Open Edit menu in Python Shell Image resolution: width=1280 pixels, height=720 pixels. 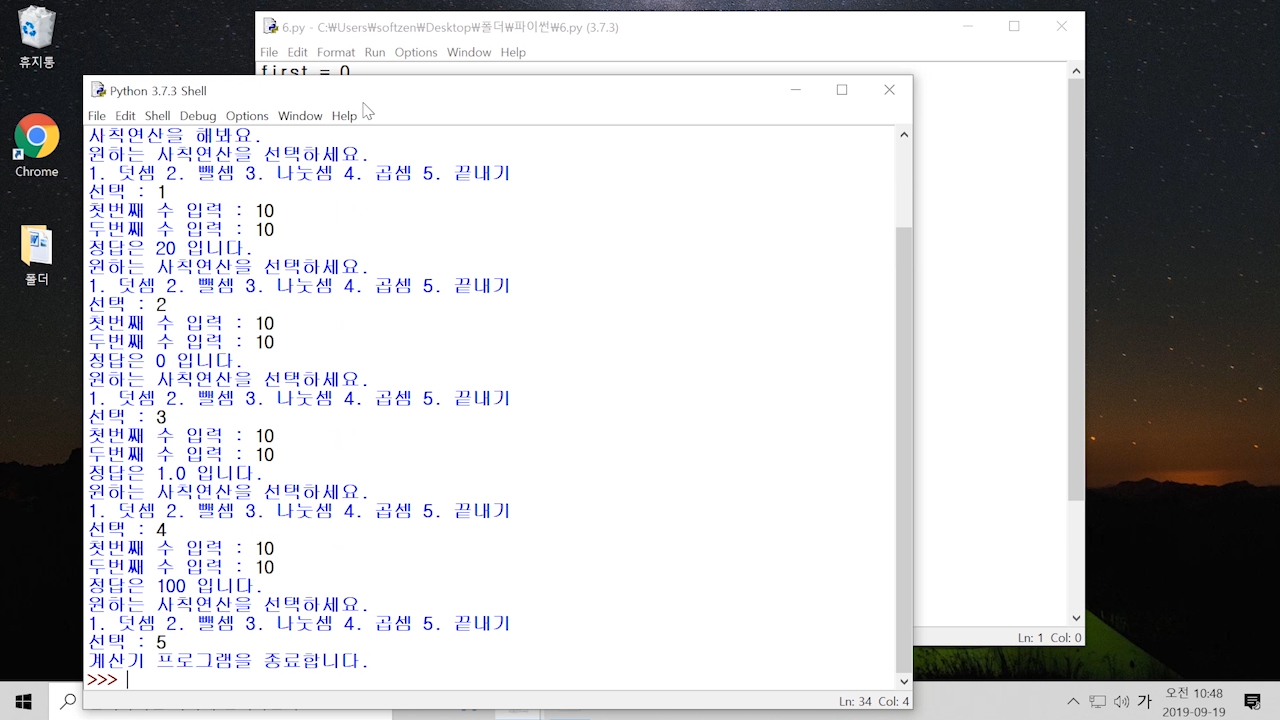coord(125,116)
